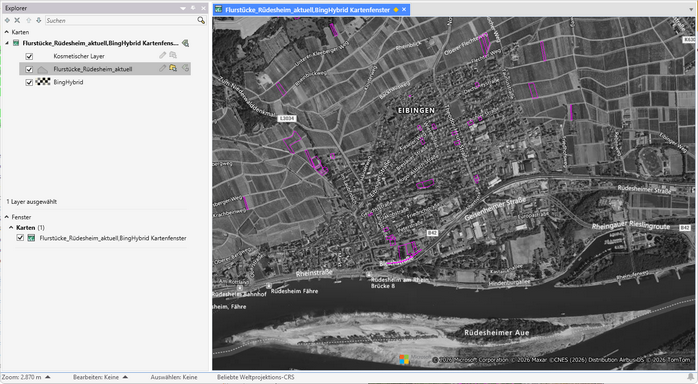Toggle yellow selectable icon on Flurstücke_Rüdesheim_aktuell layer
The image size is (698, 384).
[173, 69]
